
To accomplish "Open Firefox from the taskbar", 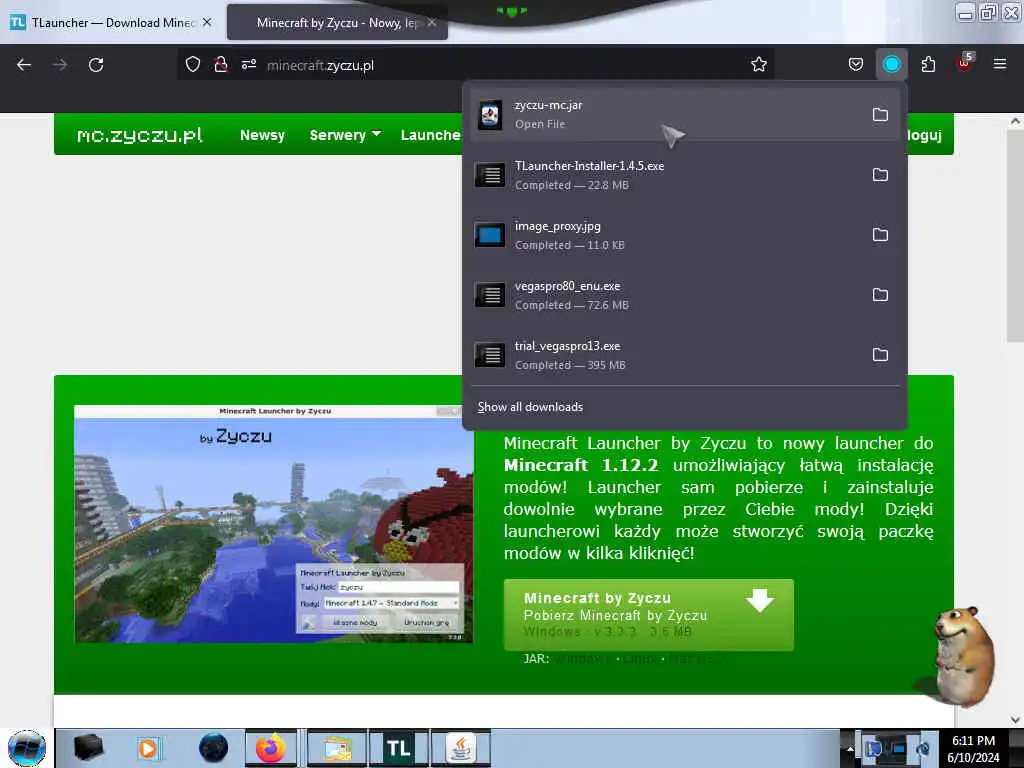I will pos(270,748).
